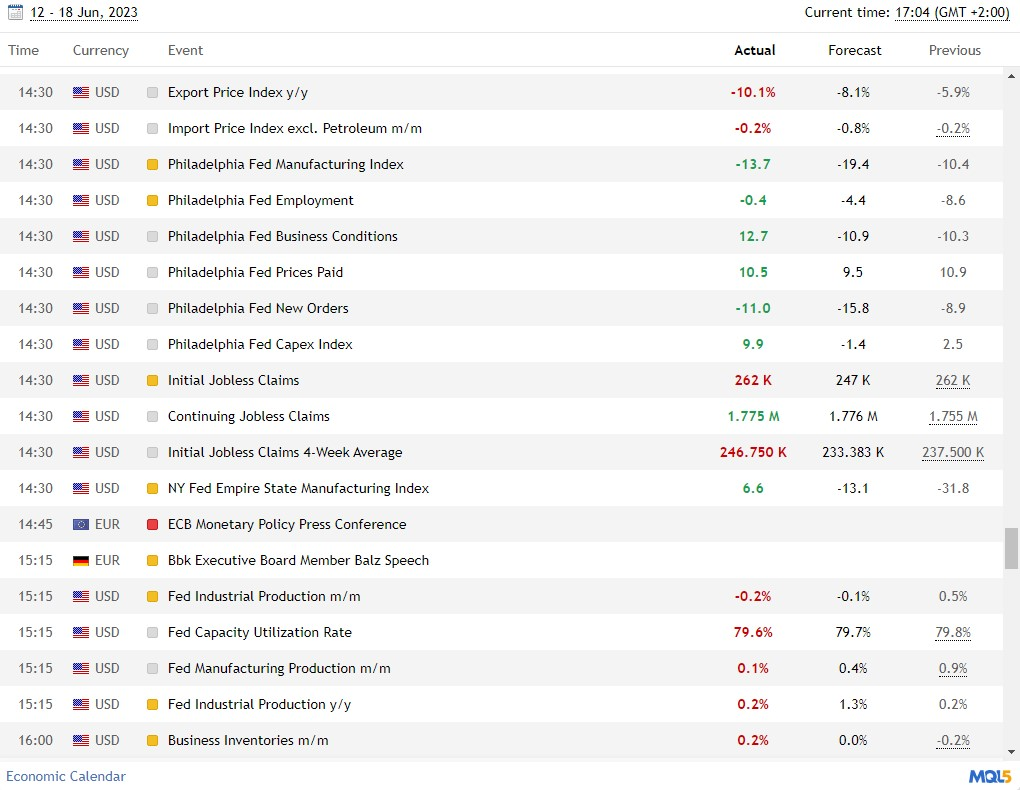This screenshot has height=790, width=1020.
Task: Open NY Fed Empire State Manufacturing Index event
Action: [298, 488]
